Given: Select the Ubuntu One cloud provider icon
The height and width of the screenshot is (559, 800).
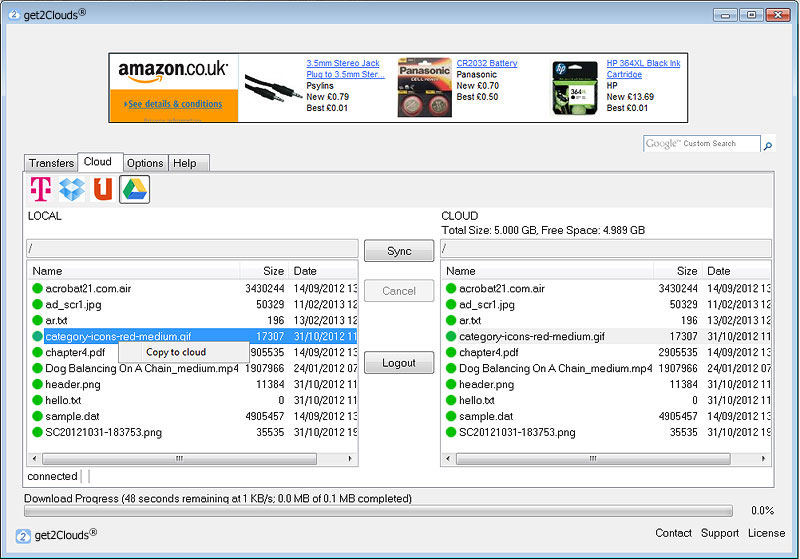Looking at the screenshot, I should 102,188.
